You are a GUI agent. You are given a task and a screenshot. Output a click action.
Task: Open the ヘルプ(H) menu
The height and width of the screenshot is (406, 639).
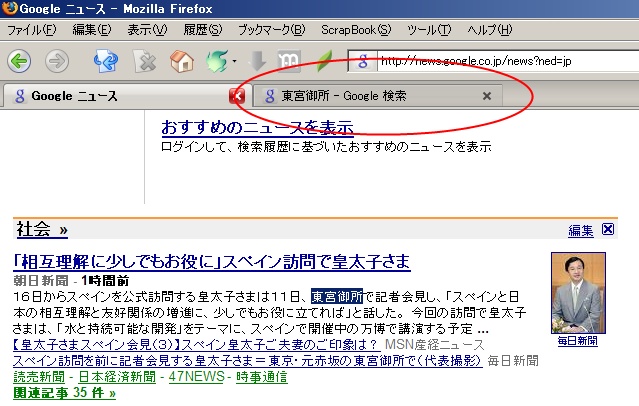coord(489,30)
